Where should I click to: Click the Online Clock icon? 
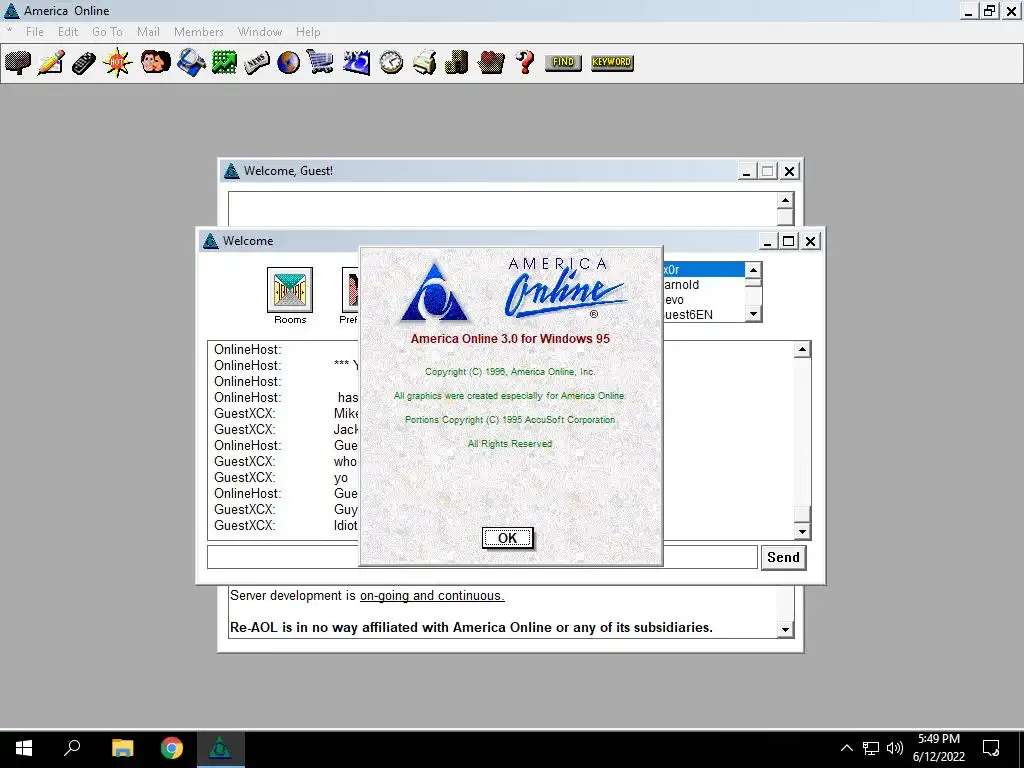click(x=391, y=63)
